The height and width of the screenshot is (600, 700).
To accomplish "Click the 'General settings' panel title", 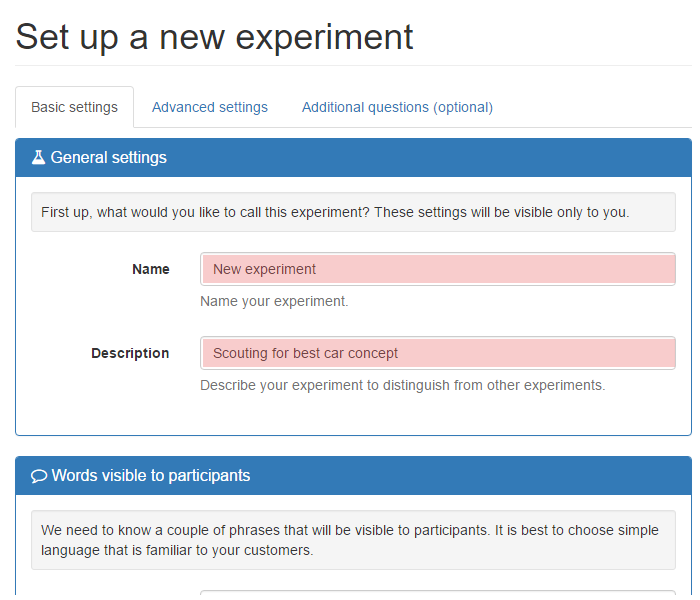I will coord(108,157).
